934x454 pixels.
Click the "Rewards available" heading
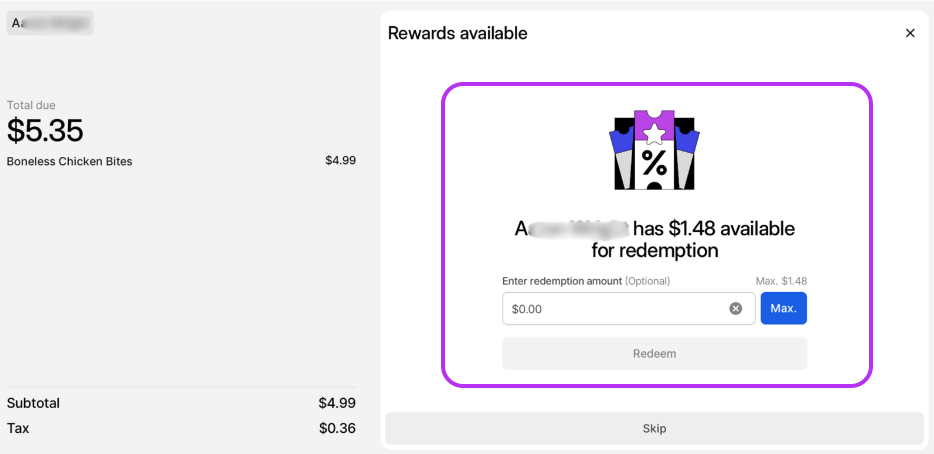click(457, 33)
